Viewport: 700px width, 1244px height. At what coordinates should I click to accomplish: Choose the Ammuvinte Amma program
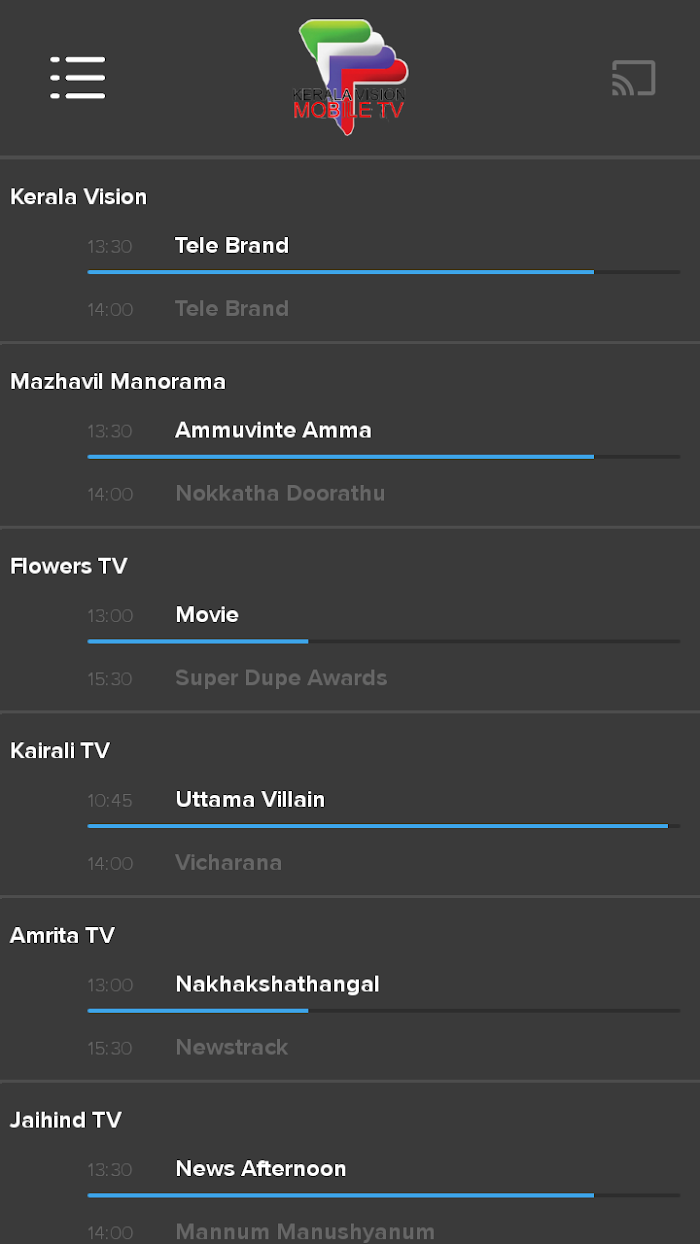click(273, 430)
